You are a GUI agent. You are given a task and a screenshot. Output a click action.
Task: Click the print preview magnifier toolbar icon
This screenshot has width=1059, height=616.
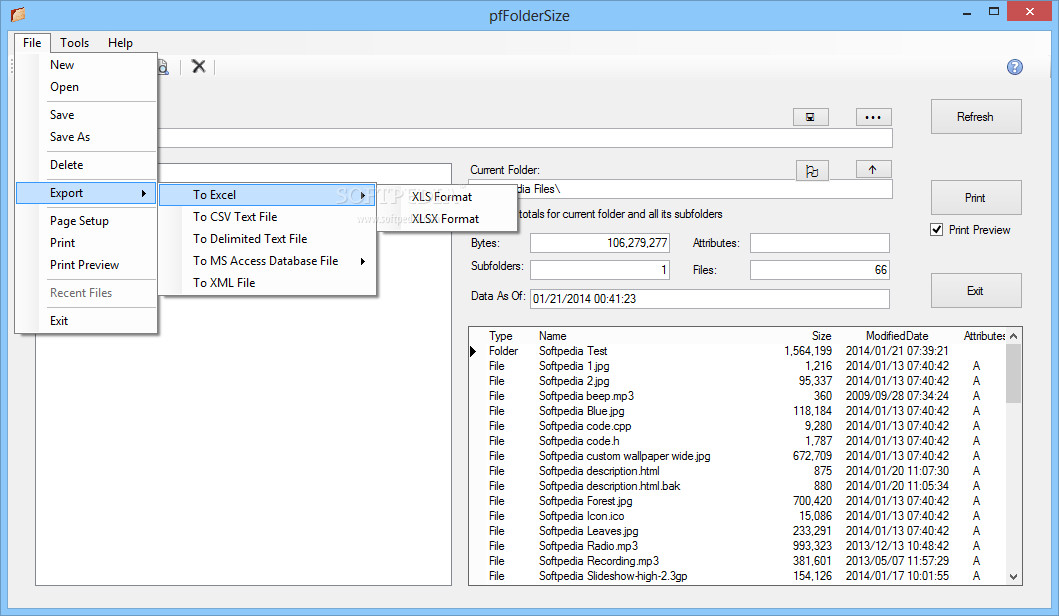tap(163, 67)
